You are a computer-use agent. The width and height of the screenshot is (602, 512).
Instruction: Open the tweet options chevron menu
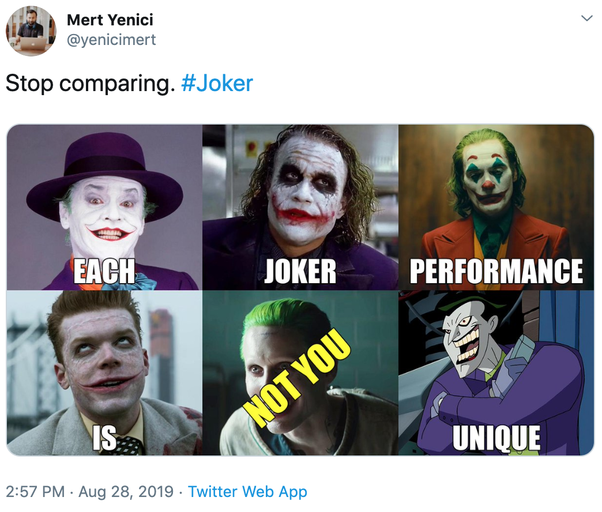click(585, 19)
